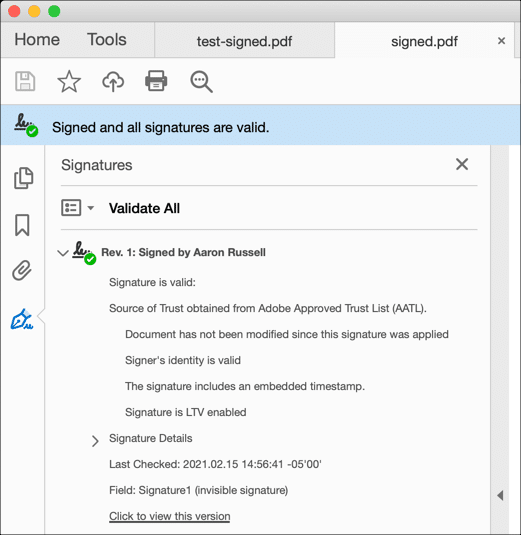Viewport: 521px width, 535px height.
Task: Collapse the Rev. 1 signature entry
Action: tap(62, 253)
